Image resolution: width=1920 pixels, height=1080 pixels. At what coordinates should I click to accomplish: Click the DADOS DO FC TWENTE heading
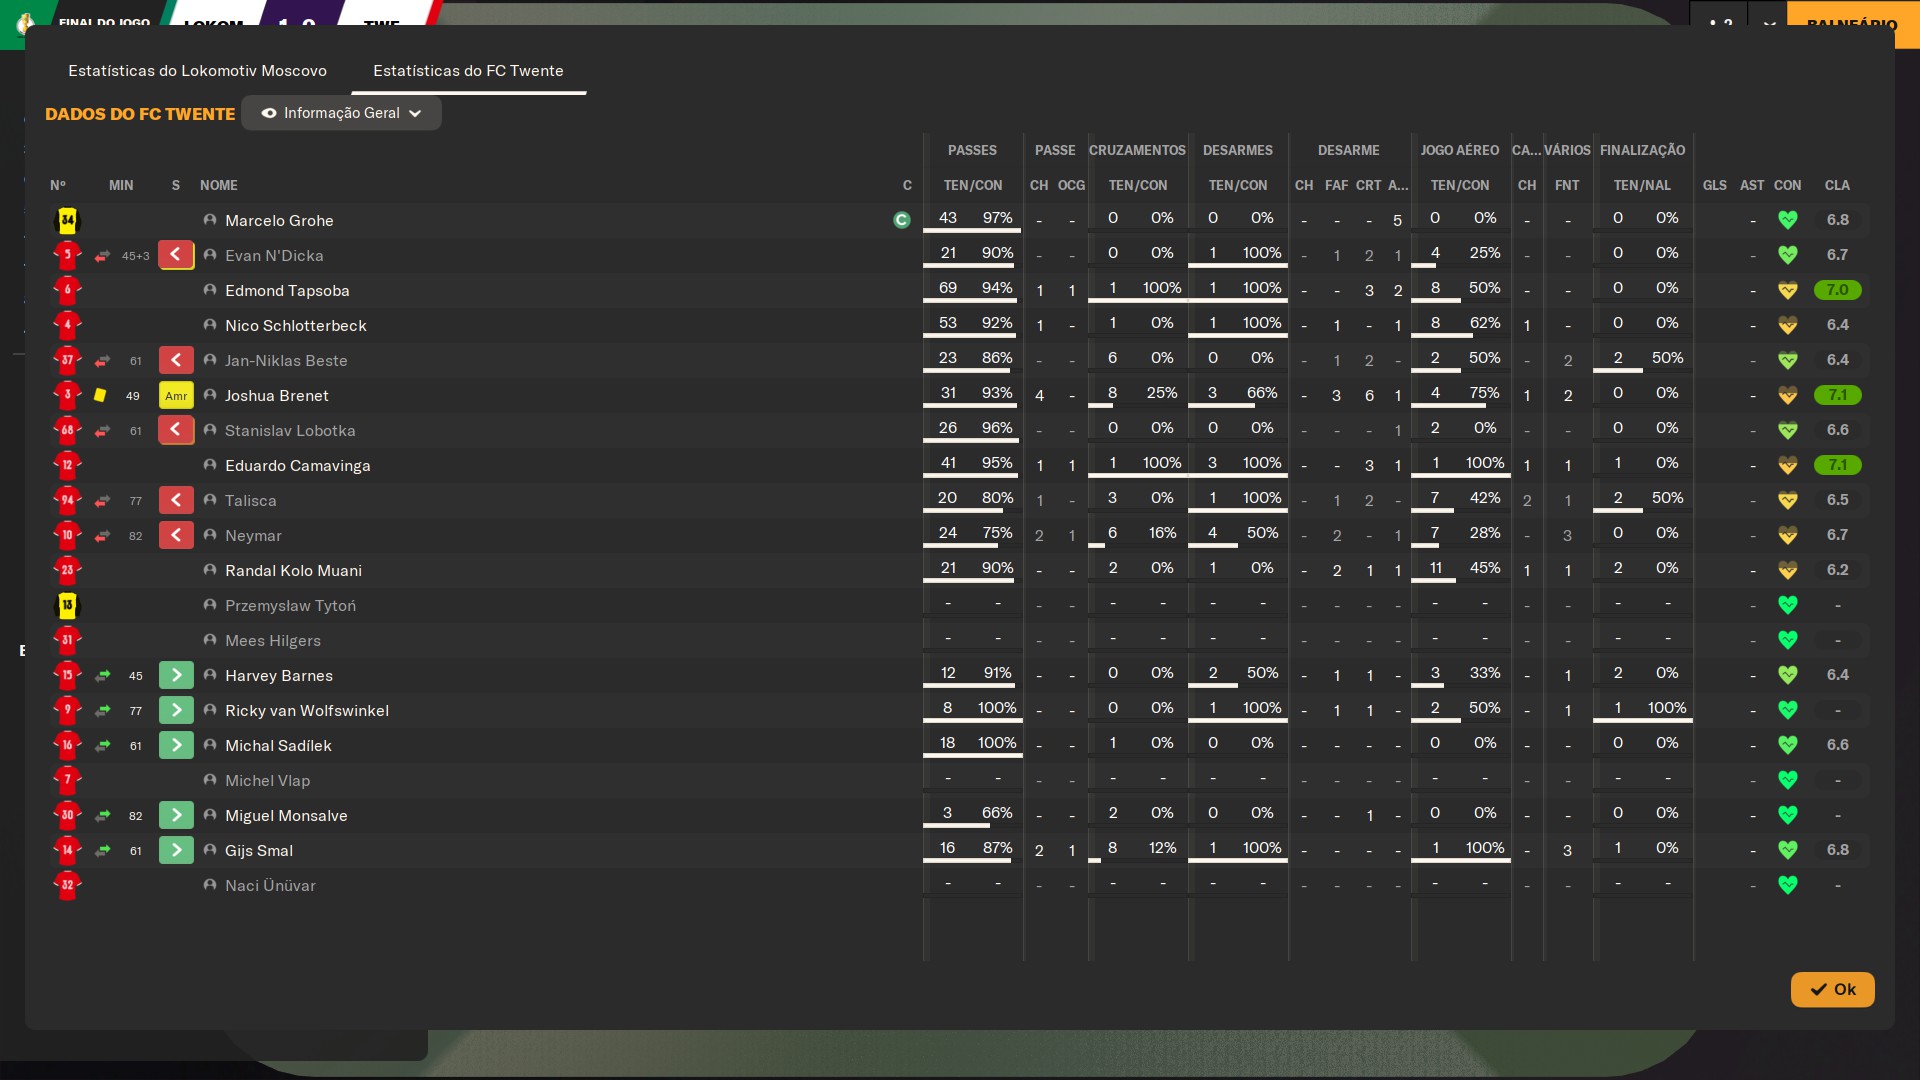click(x=140, y=114)
